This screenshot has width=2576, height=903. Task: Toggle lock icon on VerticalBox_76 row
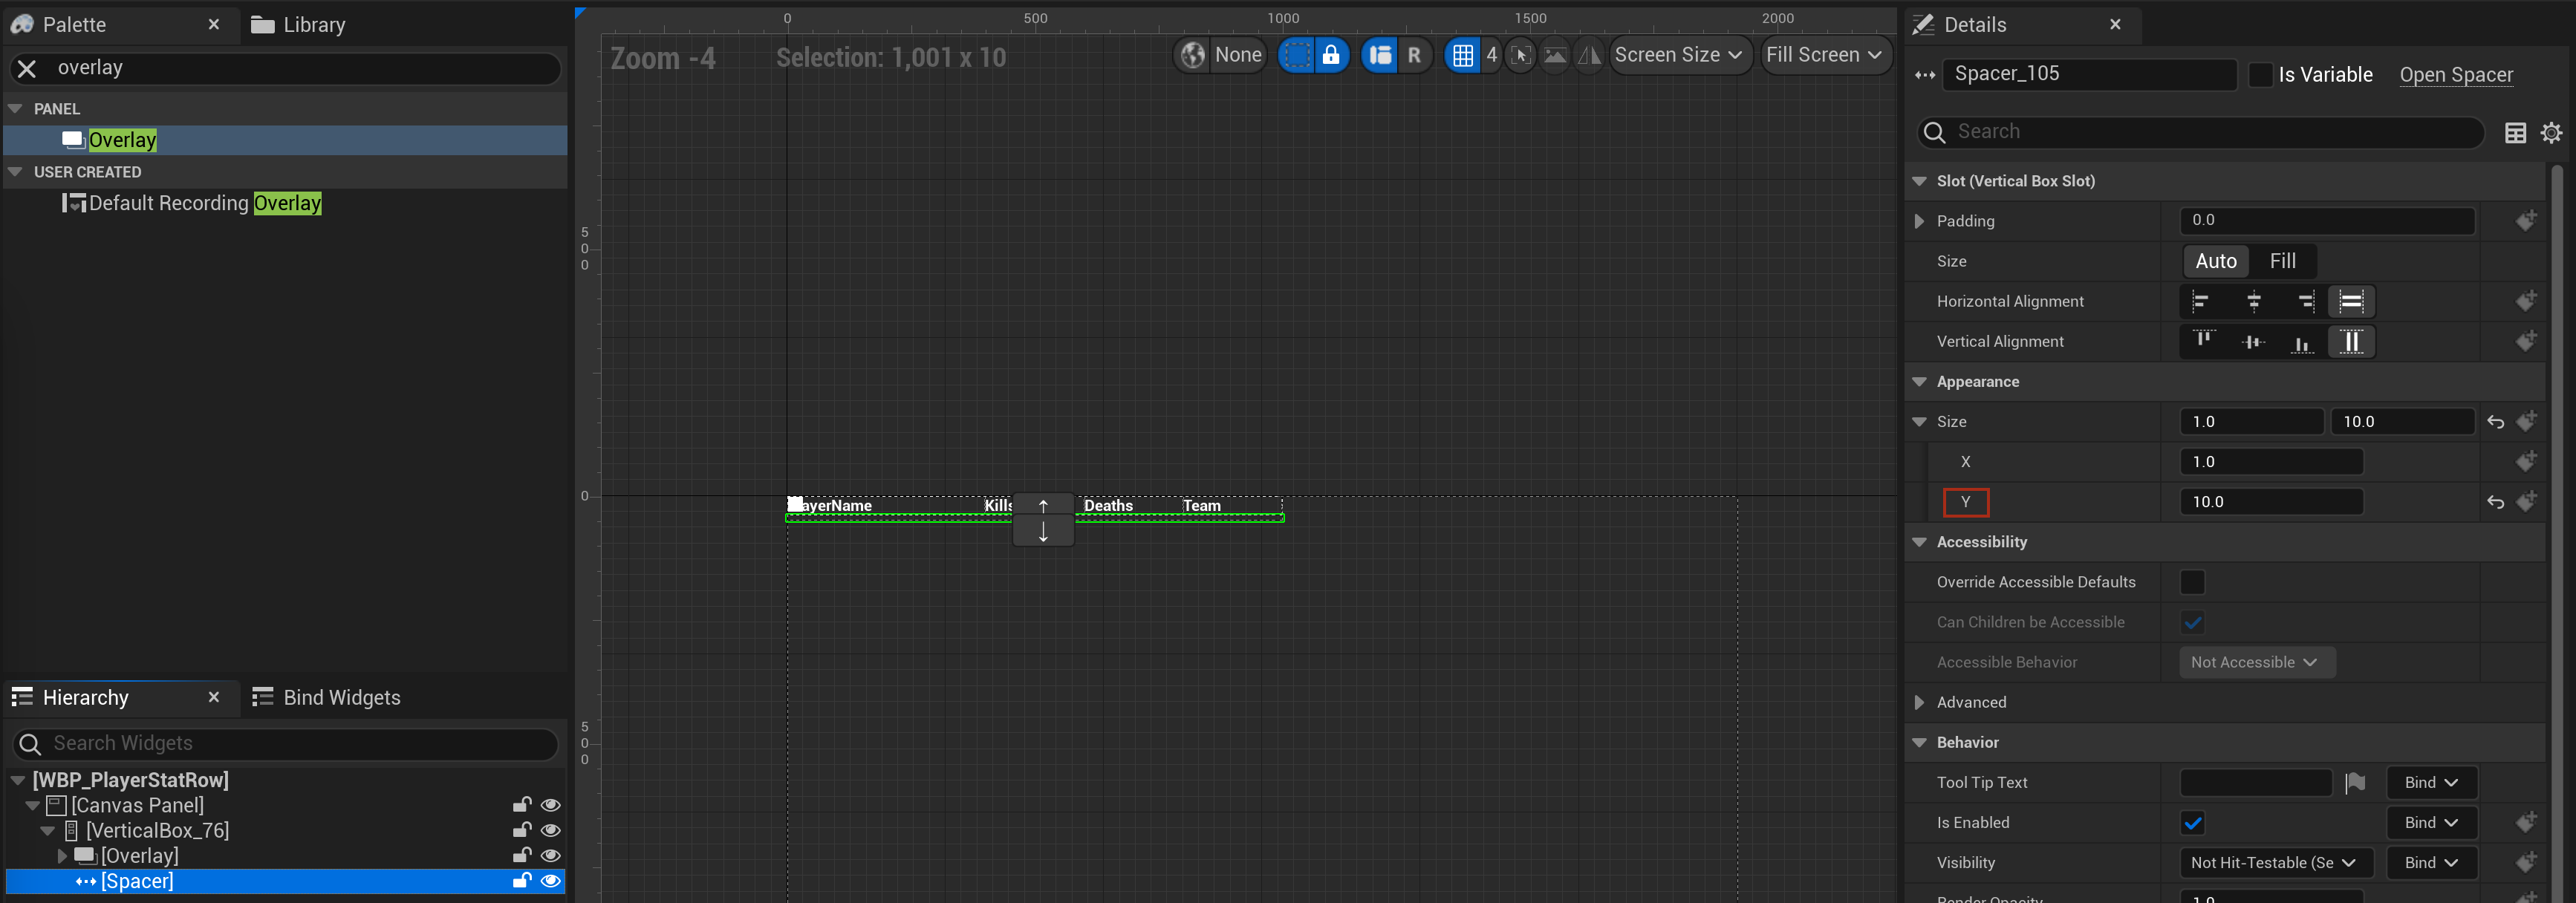tap(521, 830)
